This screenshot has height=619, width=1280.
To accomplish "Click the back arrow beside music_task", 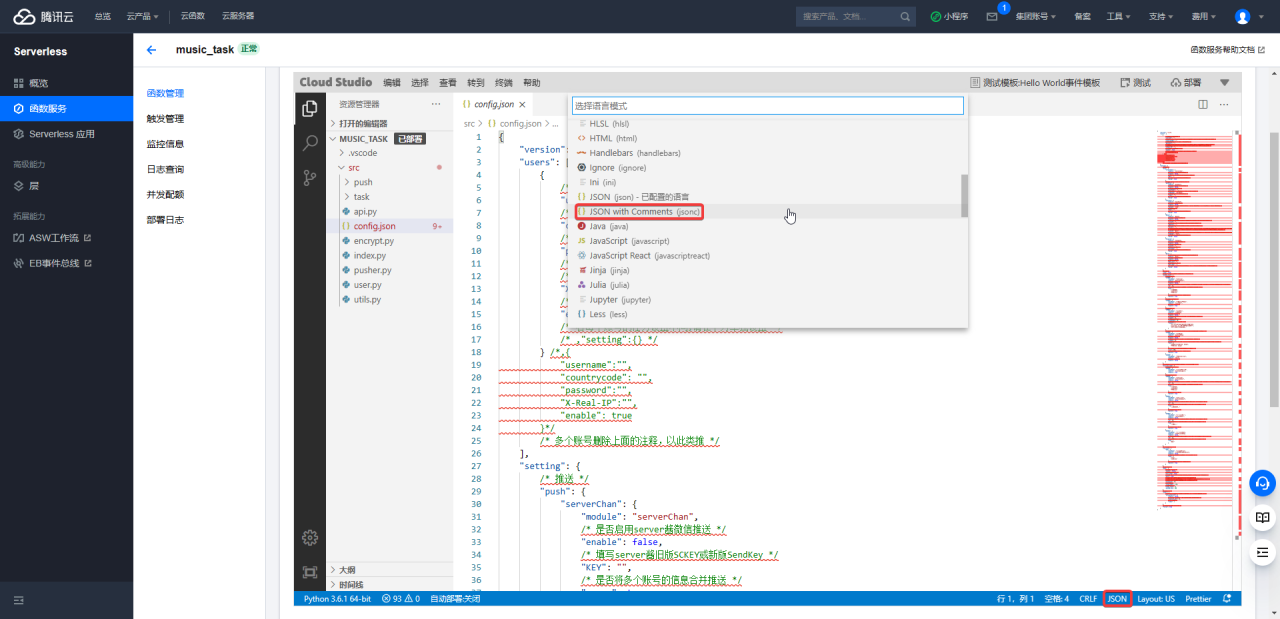I will 152,49.
